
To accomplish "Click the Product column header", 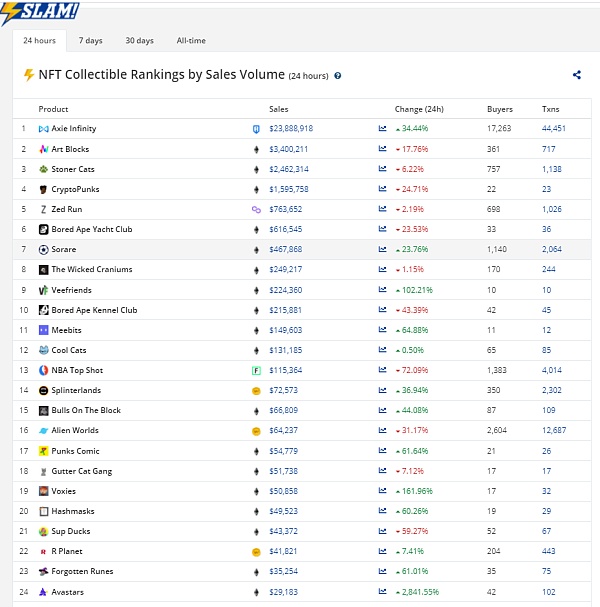I will pos(53,109).
